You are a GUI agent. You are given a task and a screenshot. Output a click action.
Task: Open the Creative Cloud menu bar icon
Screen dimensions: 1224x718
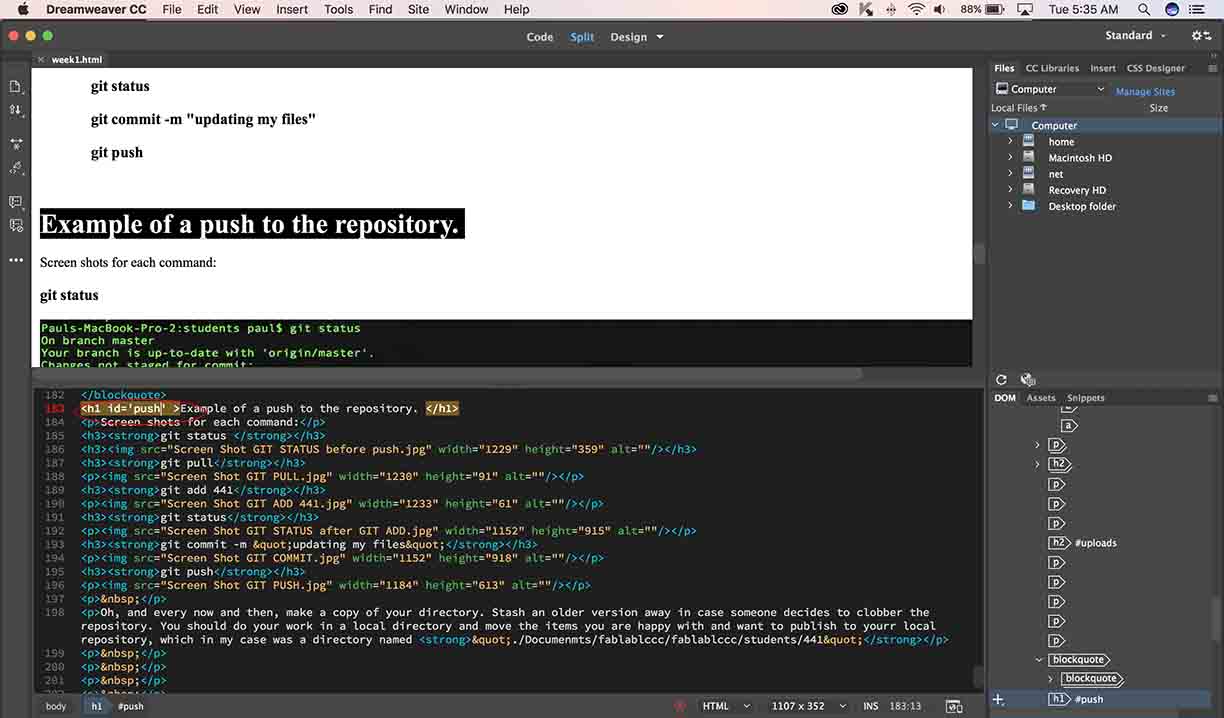[840, 9]
